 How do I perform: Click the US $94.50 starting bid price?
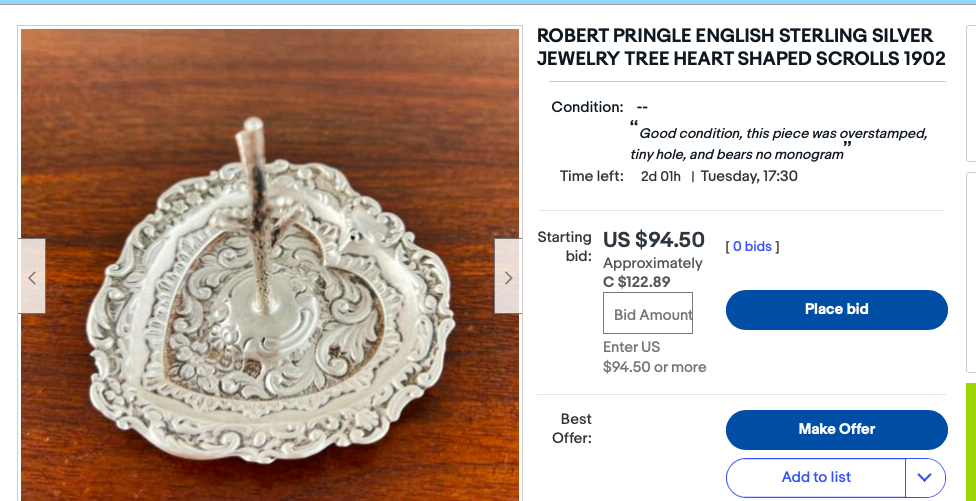click(654, 240)
